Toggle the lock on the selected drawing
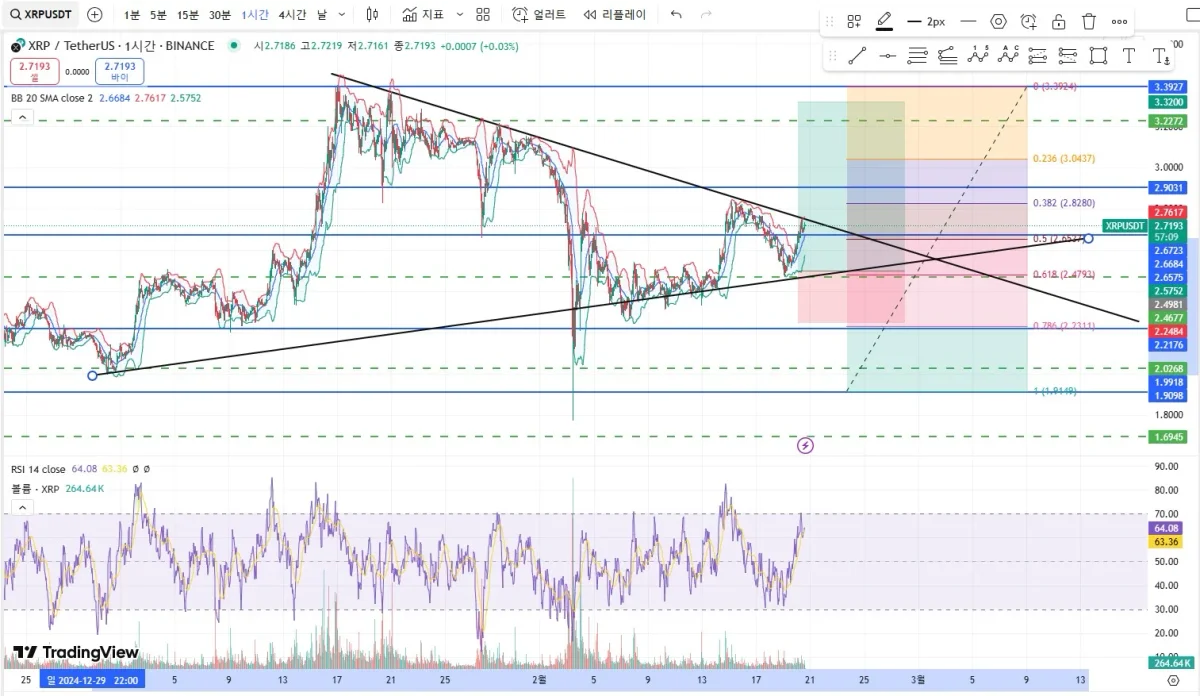This screenshot has width=1200, height=696. coord(1059,21)
